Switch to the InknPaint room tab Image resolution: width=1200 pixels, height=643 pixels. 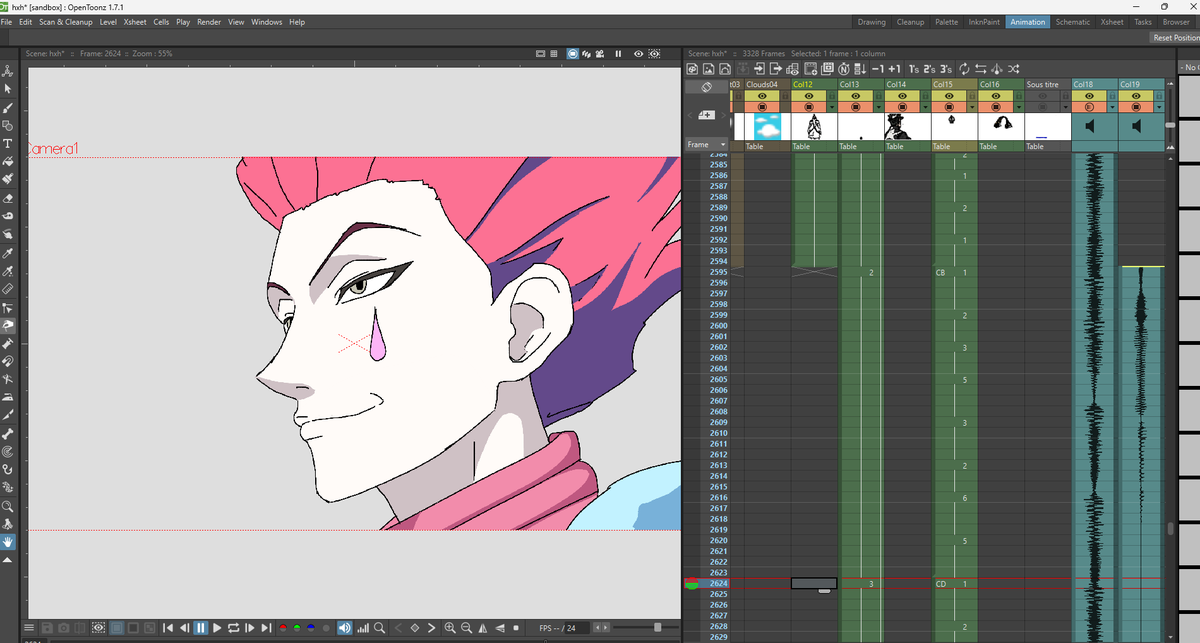pos(983,22)
